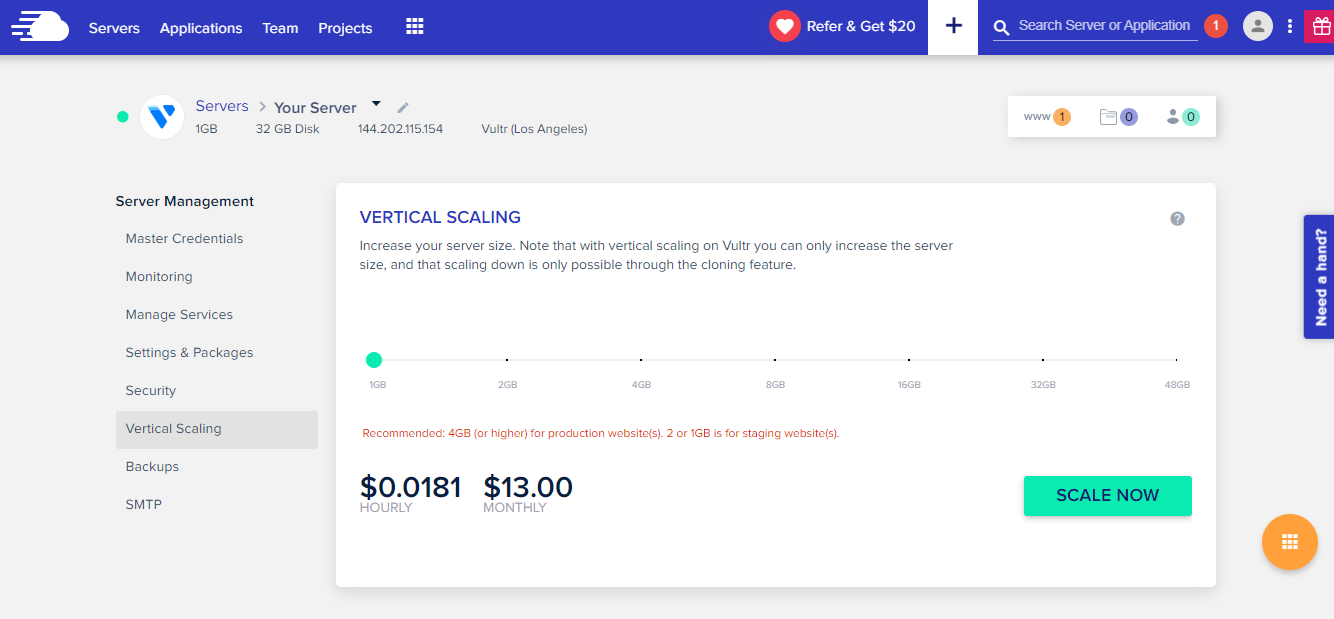The width and height of the screenshot is (1334, 619).
Task: Expand the Your Server dropdown arrow
Action: tap(377, 103)
